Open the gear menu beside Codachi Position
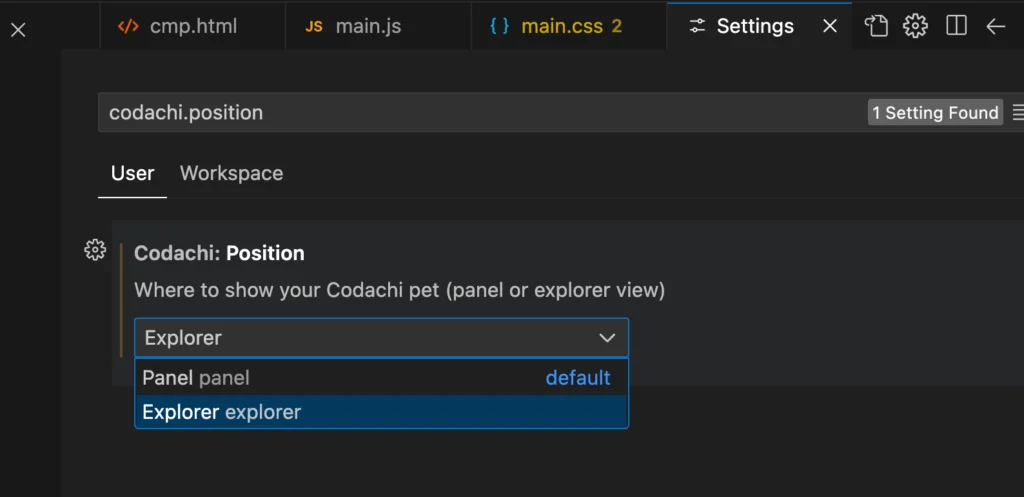 click(95, 249)
